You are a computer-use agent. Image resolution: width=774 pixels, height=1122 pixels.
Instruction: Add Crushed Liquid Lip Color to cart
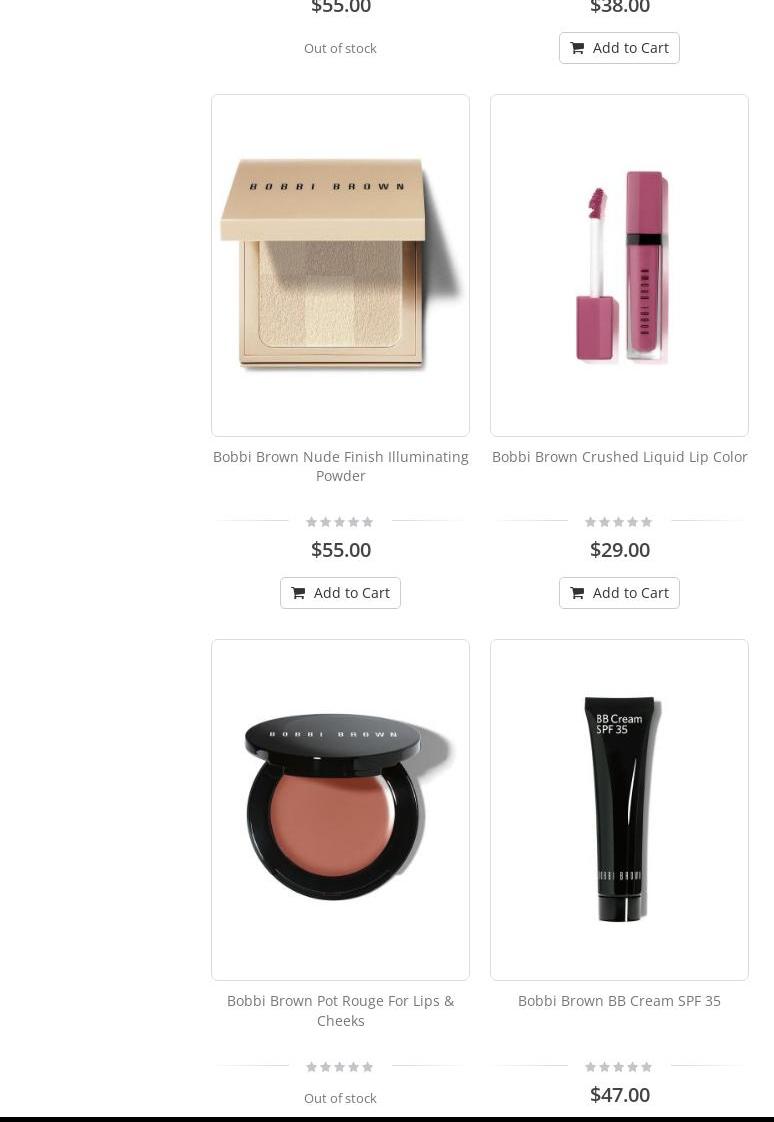click(x=619, y=593)
